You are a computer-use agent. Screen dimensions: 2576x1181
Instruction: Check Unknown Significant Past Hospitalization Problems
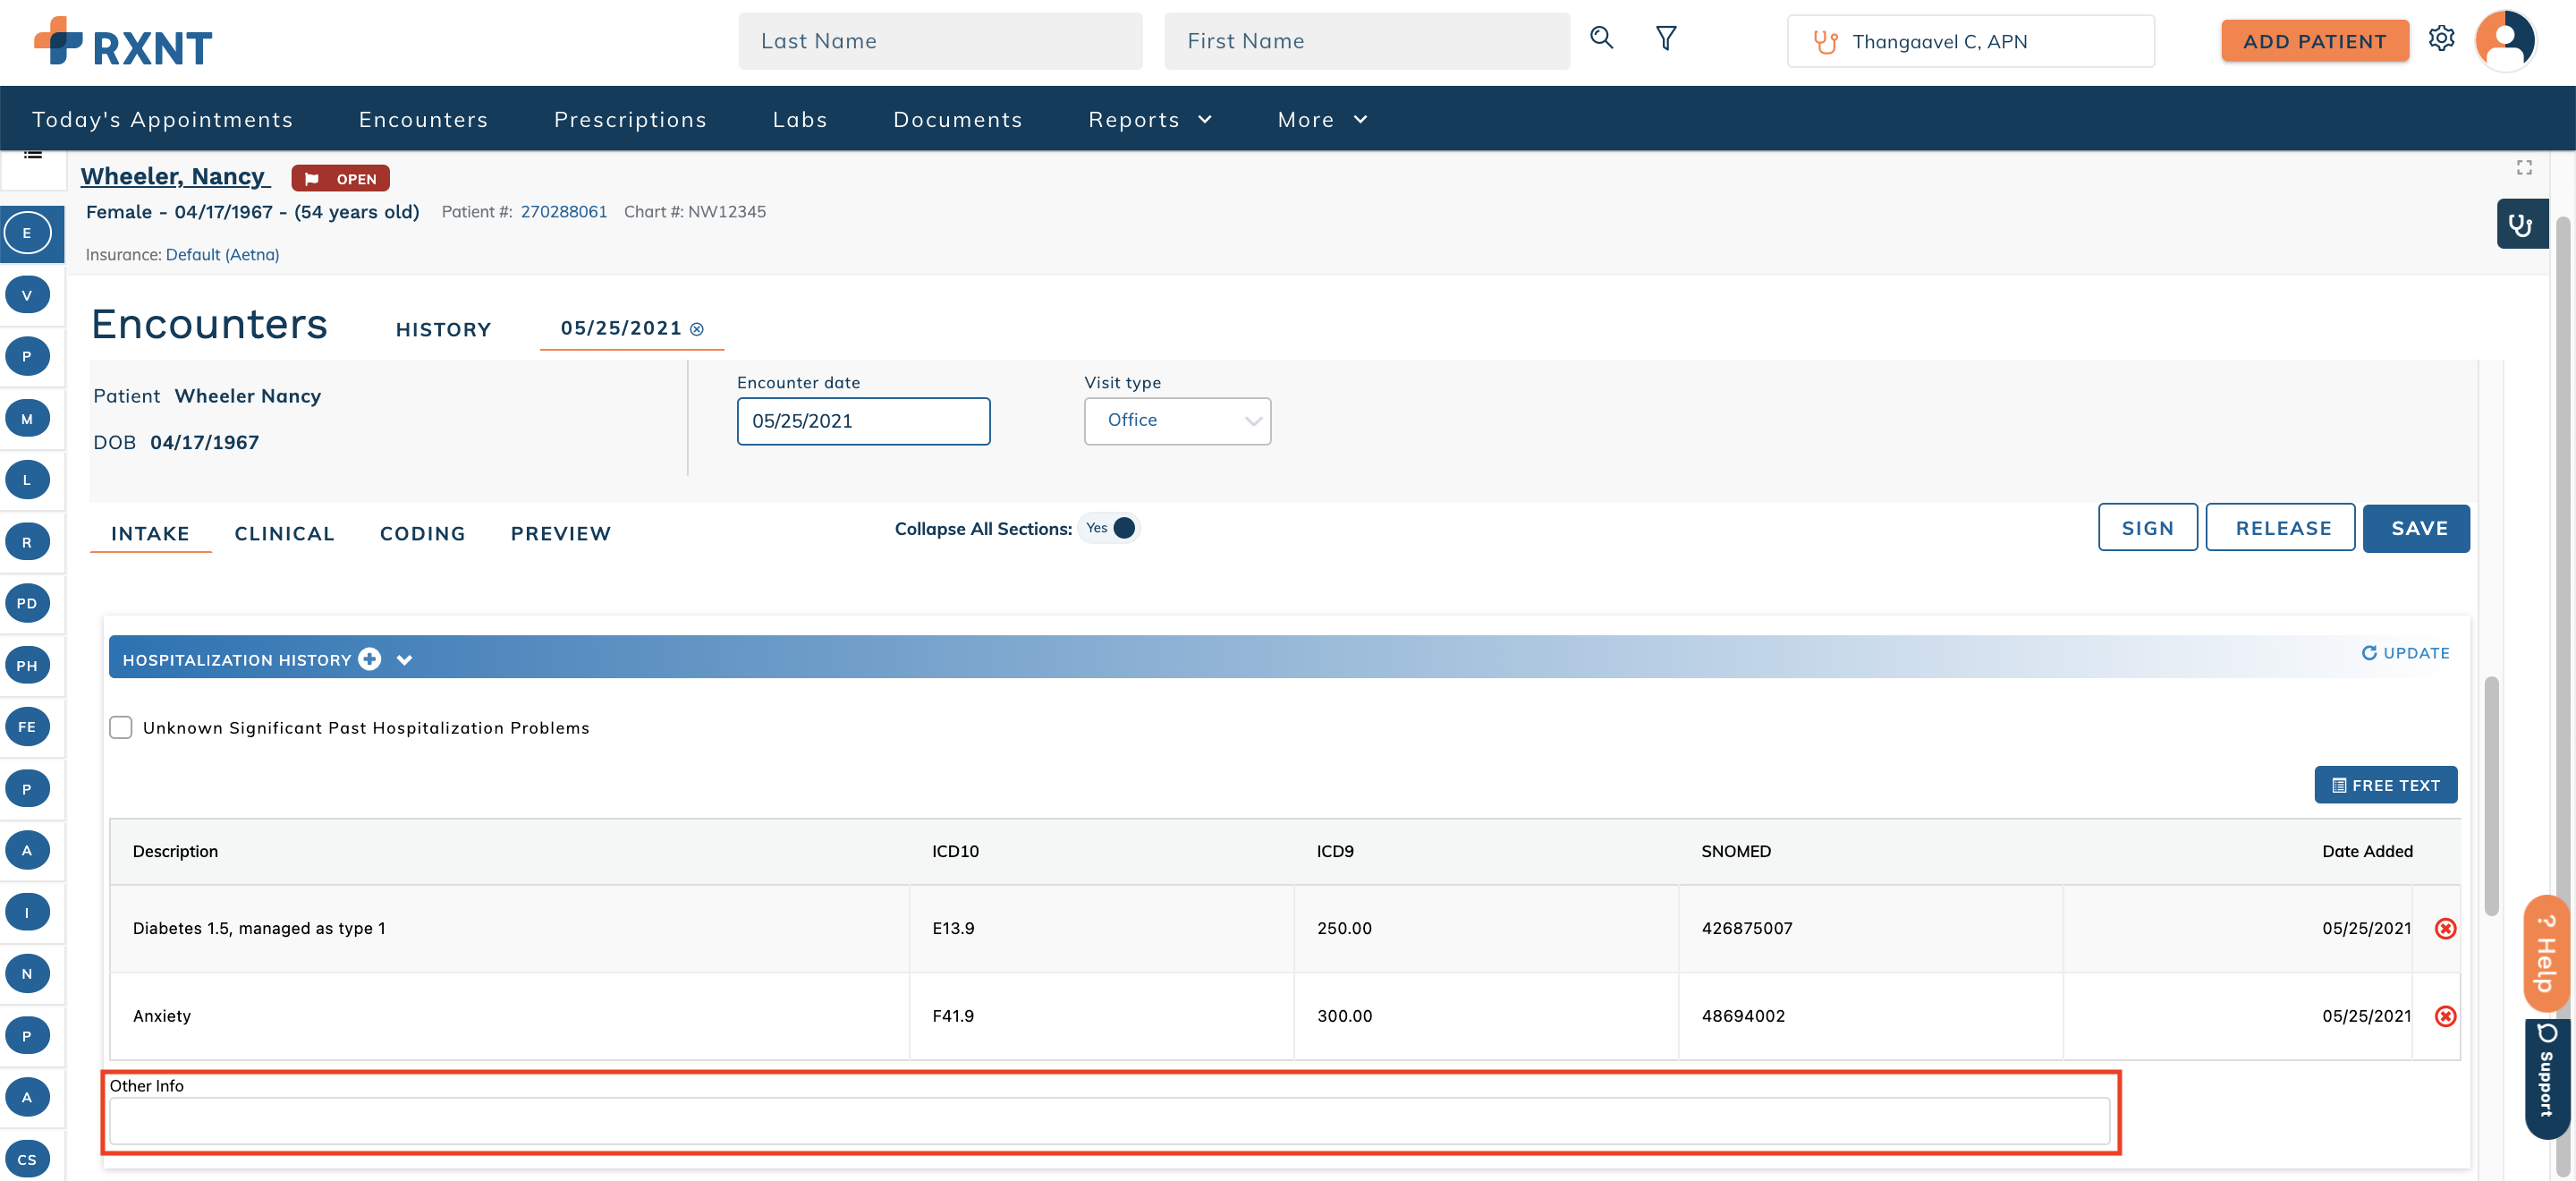(121, 728)
